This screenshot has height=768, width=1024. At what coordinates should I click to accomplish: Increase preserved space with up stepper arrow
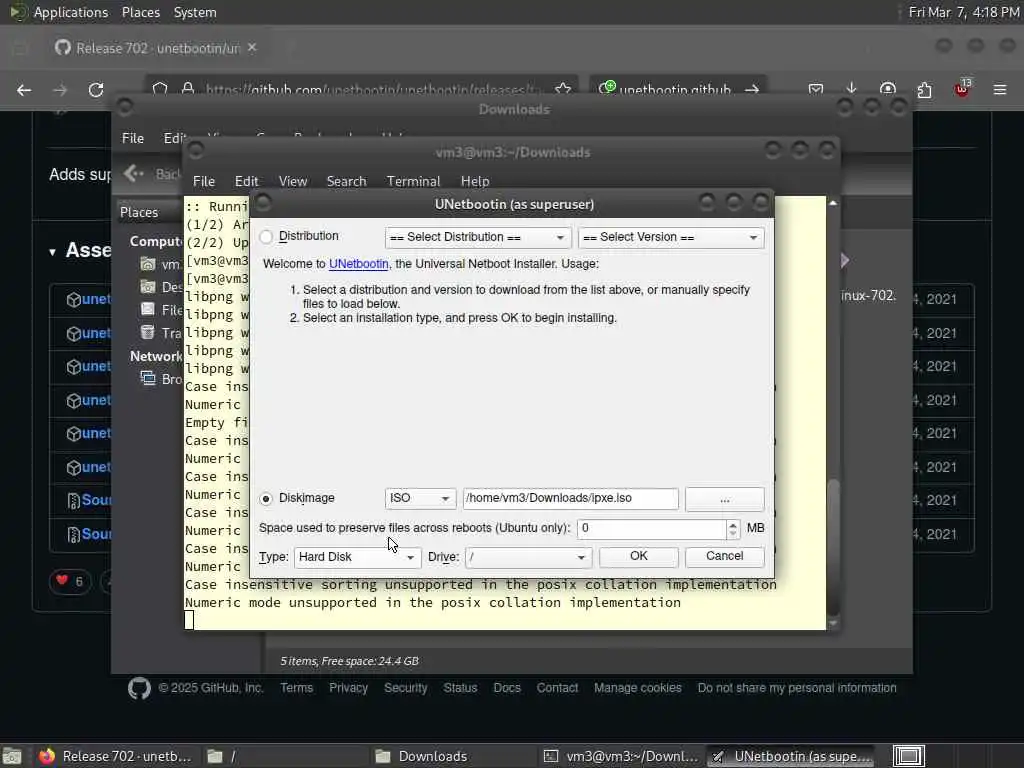(x=733, y=524)
